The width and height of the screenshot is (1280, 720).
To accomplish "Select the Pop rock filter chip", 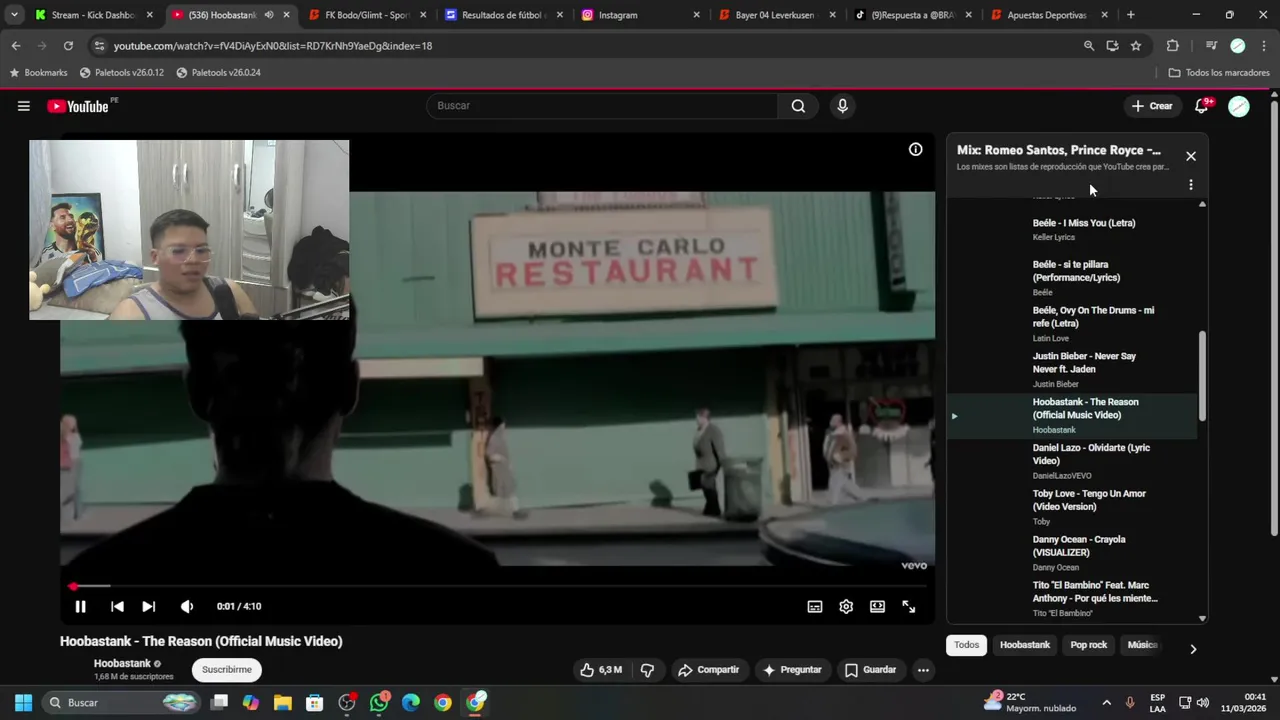I will [x=1089, y=645].
